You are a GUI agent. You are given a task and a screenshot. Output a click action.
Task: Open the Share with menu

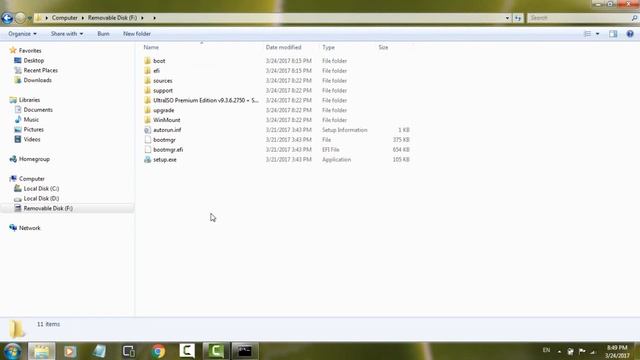click(x=67, y=34)
